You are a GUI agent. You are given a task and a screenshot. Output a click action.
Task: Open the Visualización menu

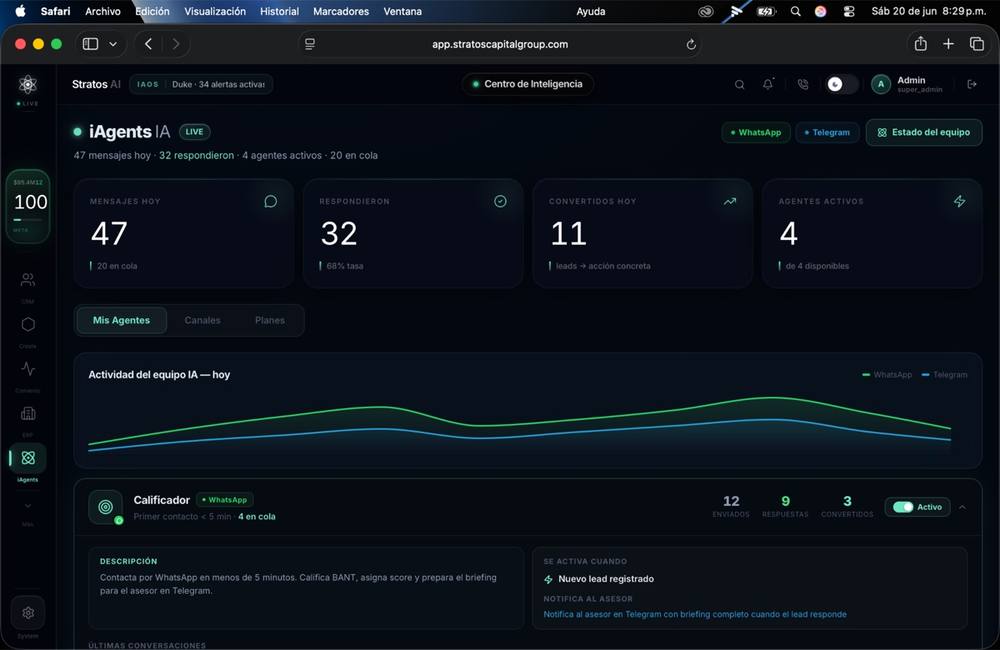coord(215,11)
